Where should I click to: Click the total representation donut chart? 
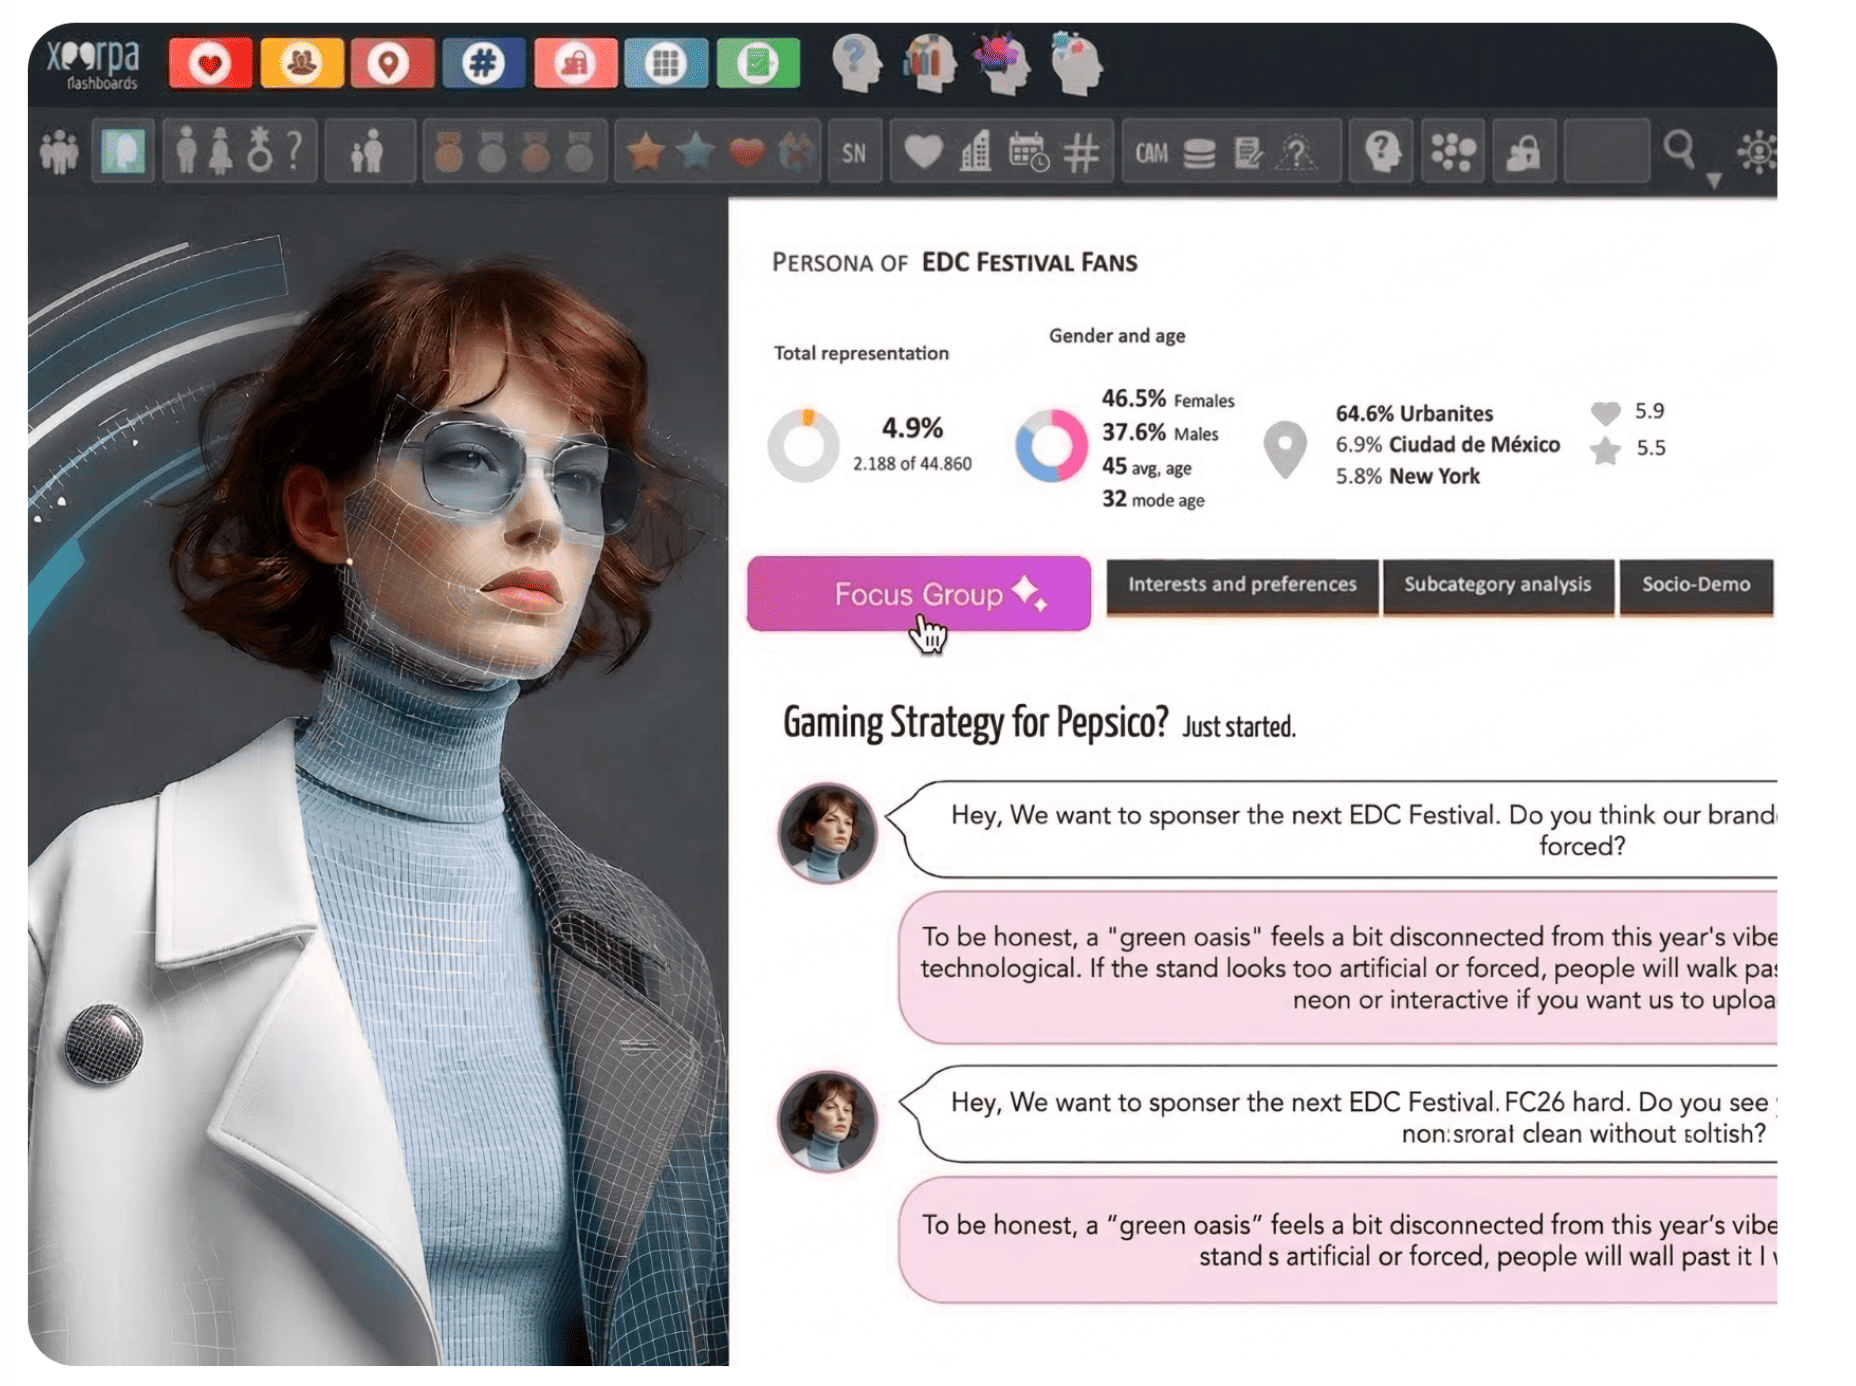click(804, 446)
